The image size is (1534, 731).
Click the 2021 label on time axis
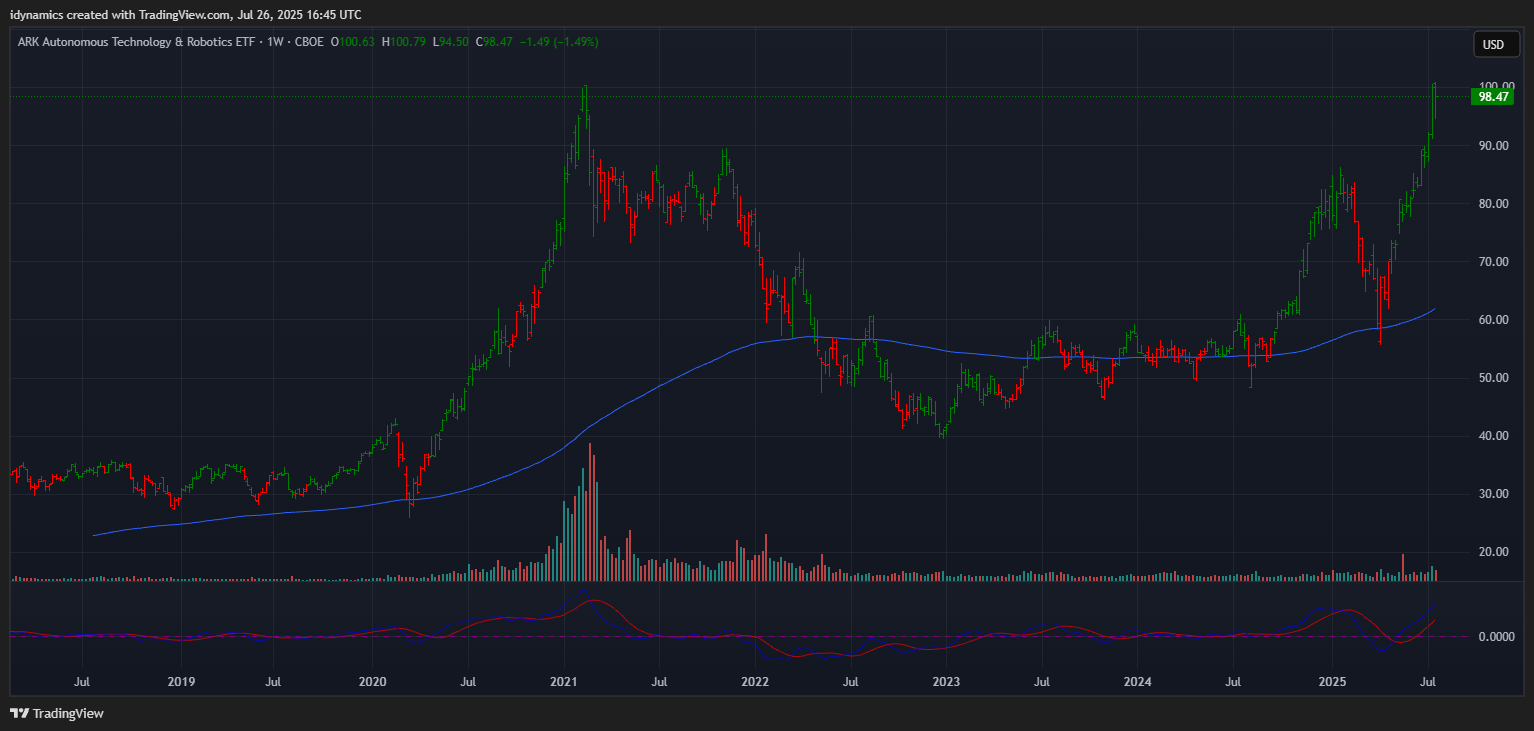pos(564,682)
